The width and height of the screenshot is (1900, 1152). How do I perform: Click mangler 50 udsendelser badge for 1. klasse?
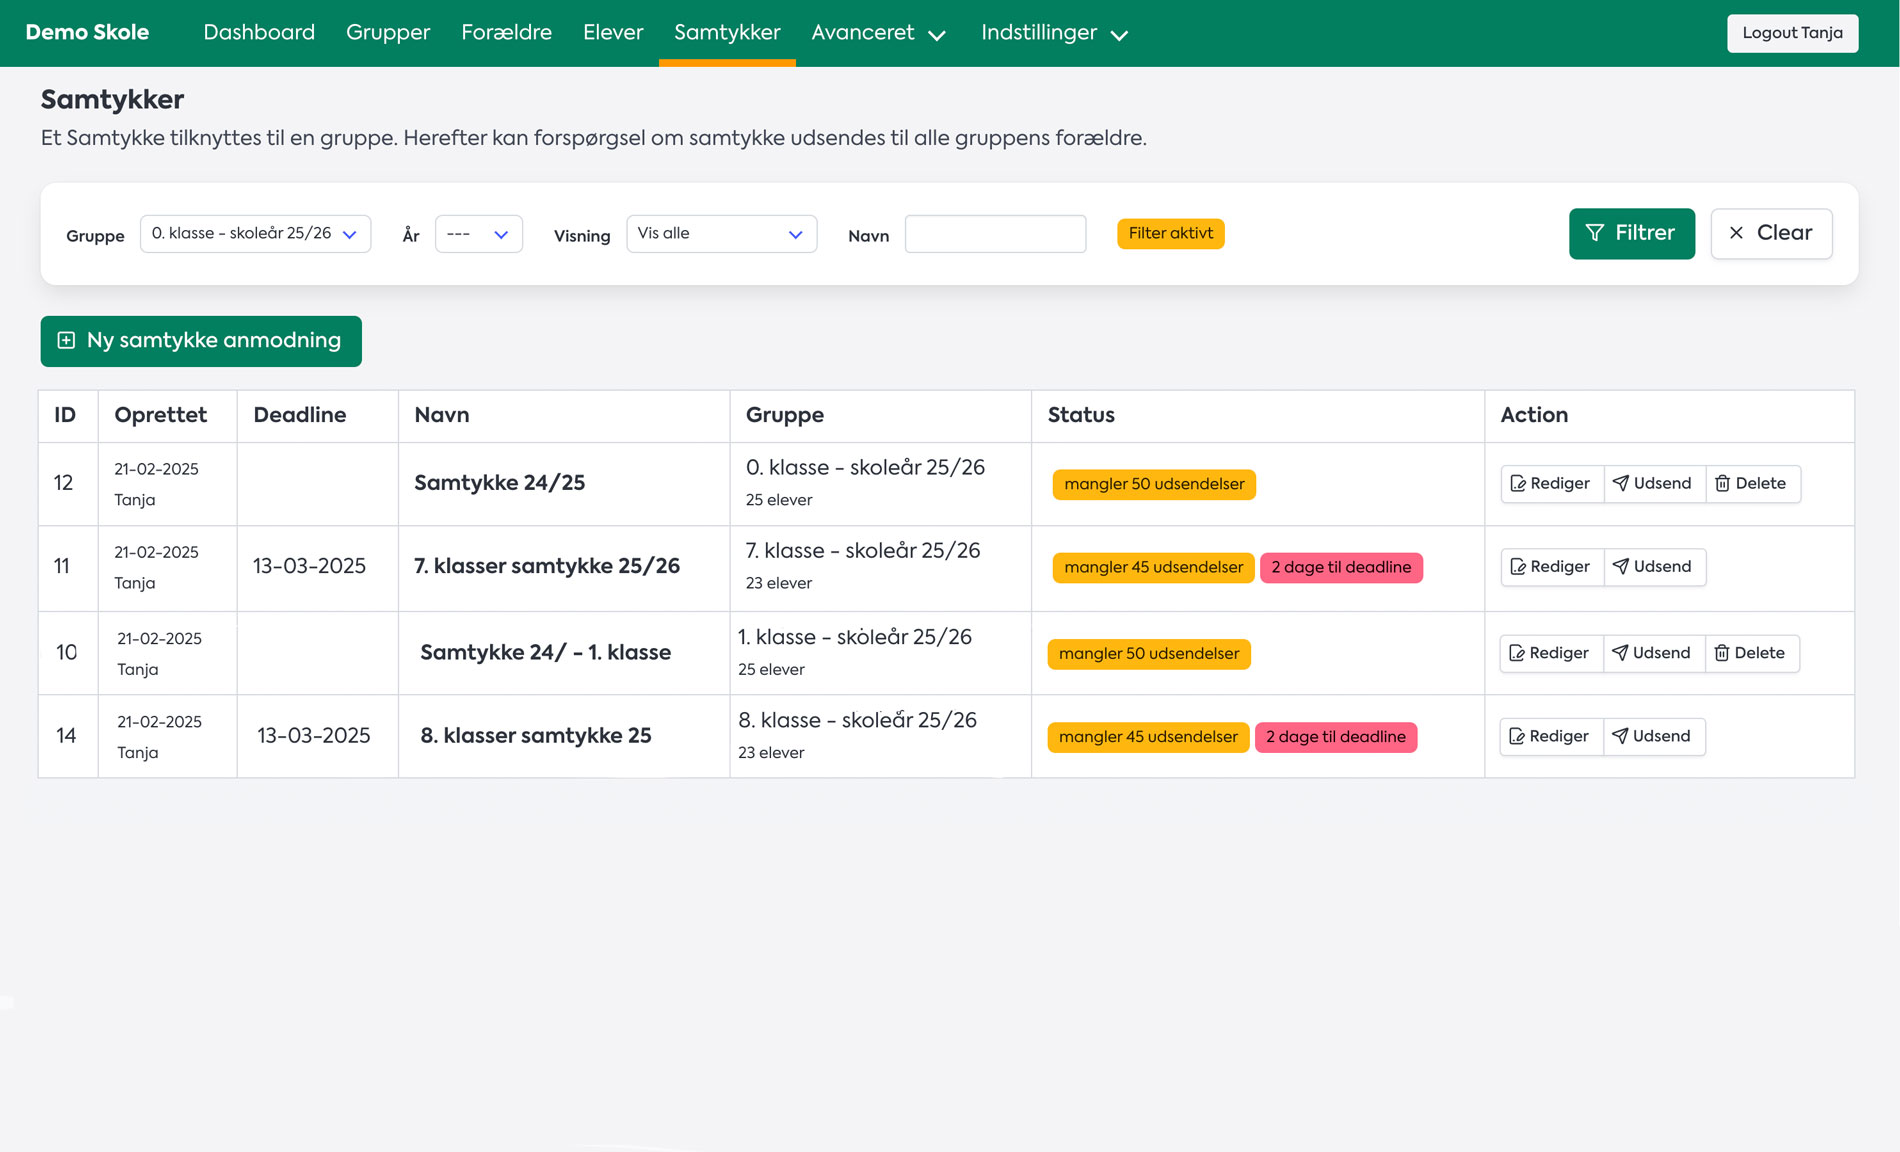(x=1148, y=654)
